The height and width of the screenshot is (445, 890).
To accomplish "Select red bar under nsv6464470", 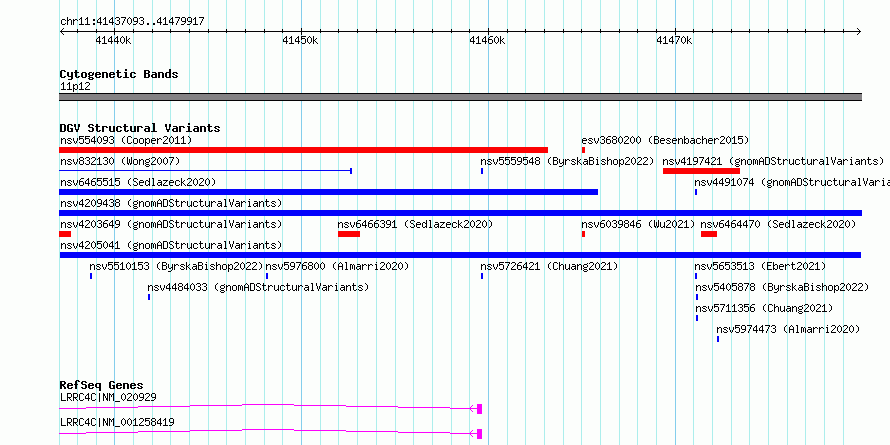I will [709, 234].
